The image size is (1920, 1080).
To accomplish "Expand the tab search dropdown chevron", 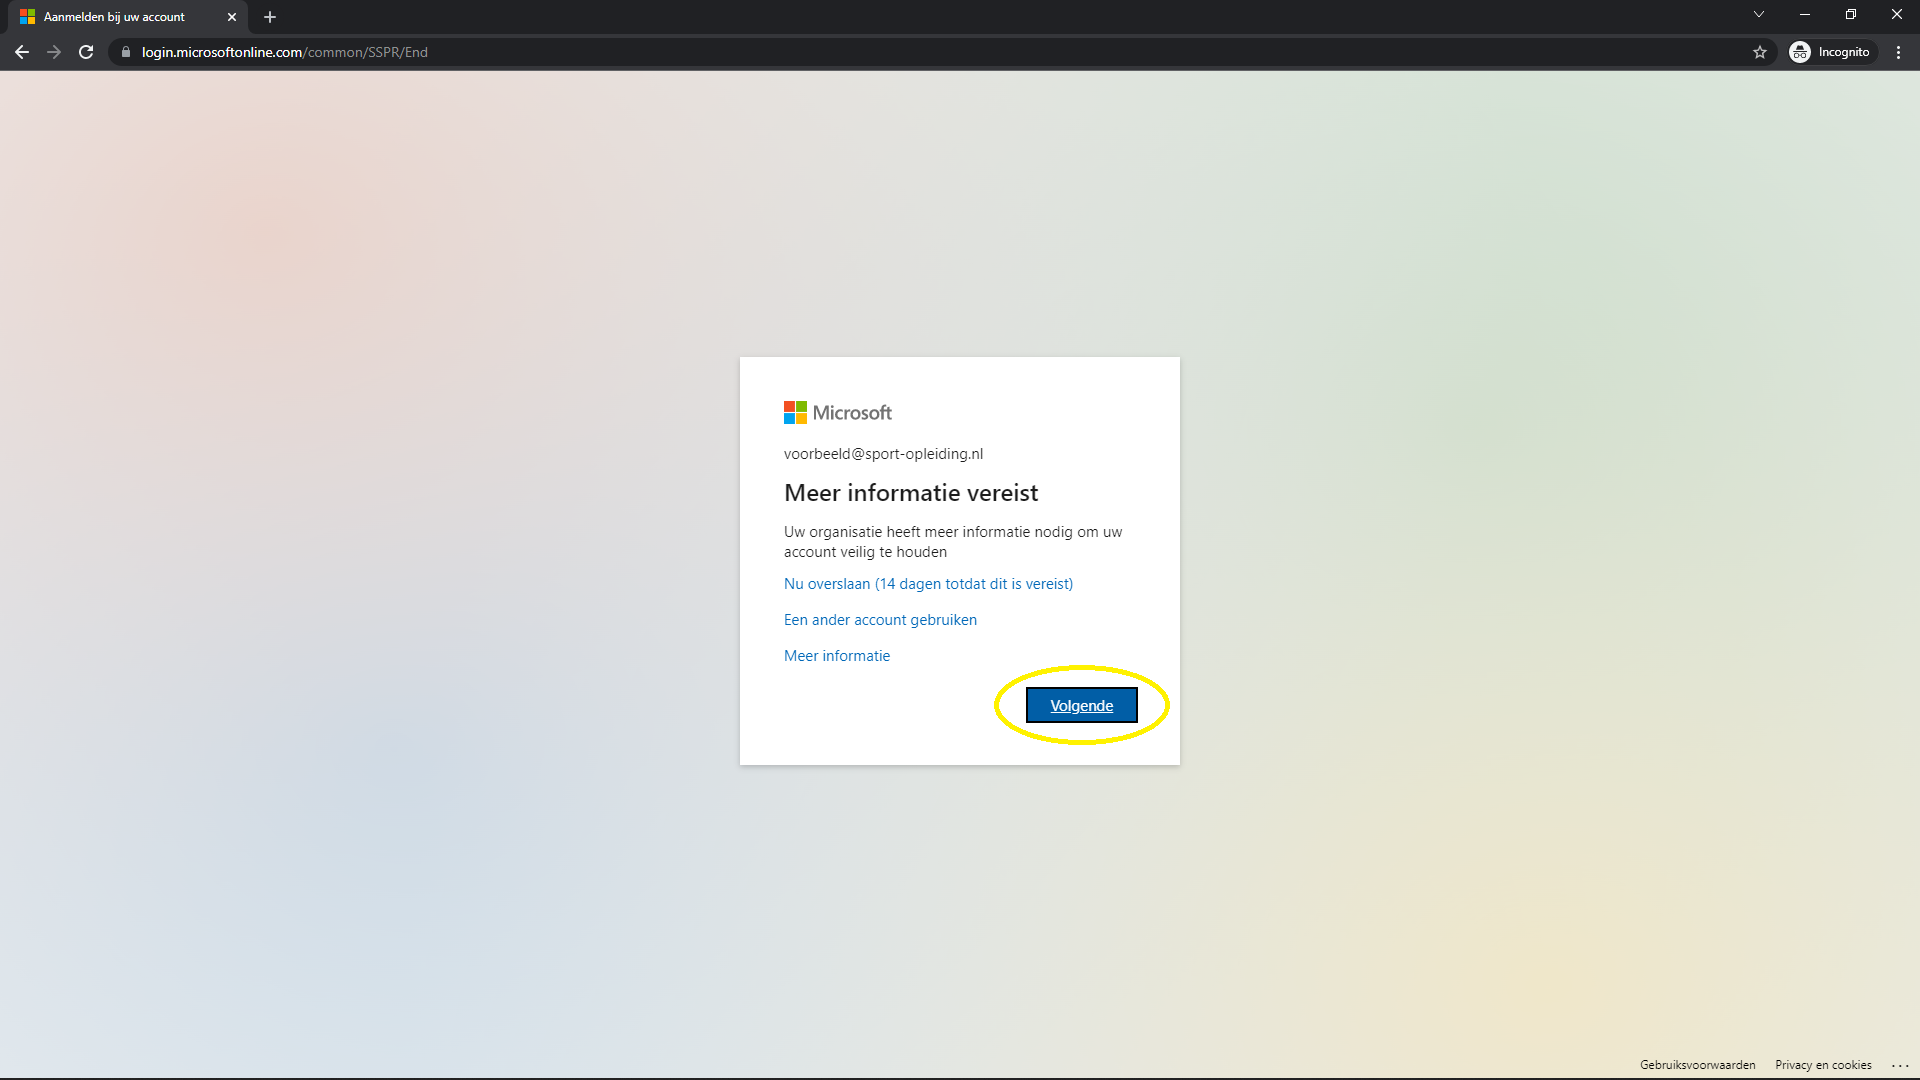I will point(1759,14).
